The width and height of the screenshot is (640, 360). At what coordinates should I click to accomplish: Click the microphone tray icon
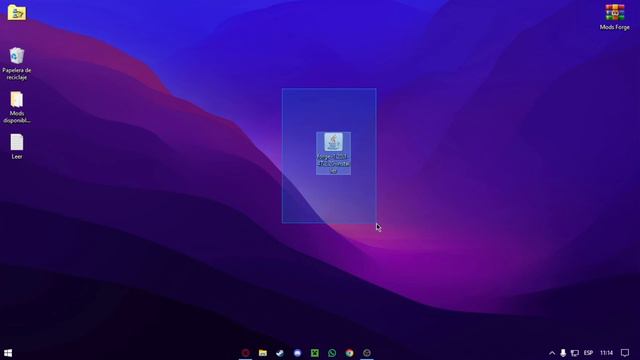563,353
